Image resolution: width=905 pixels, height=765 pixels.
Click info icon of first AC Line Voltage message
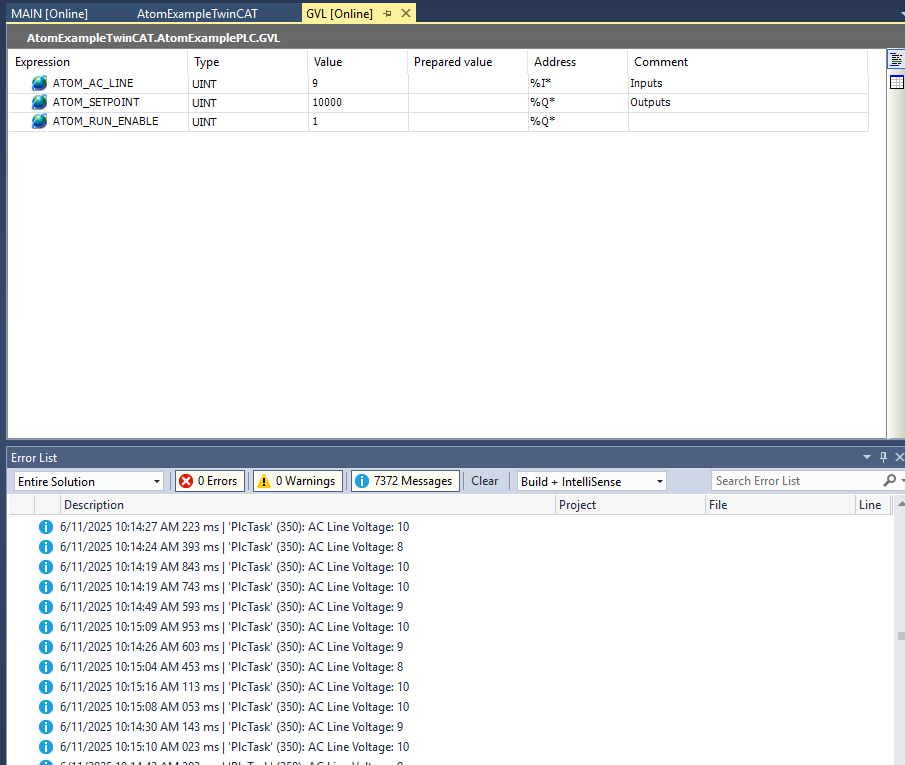[x=45, y=527]
